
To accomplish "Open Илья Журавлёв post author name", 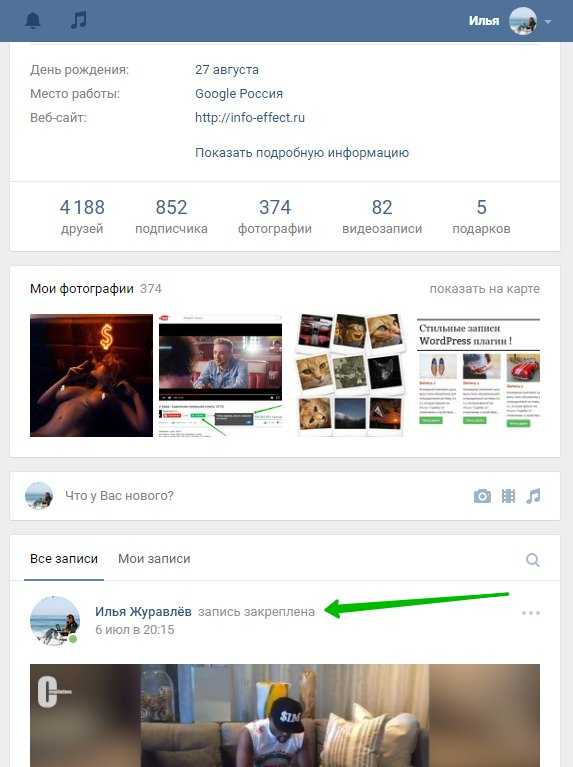I will 143,611.
